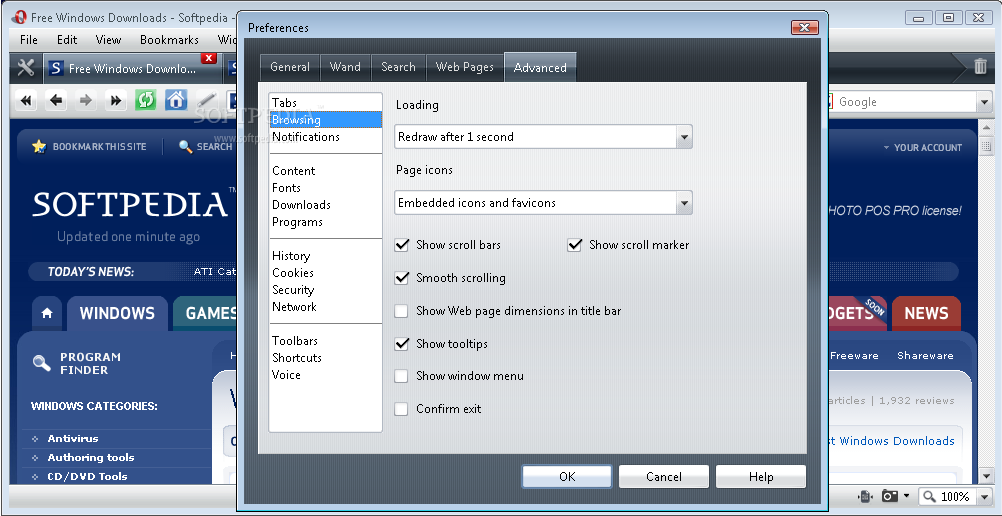
Task: Click the Softpedia home icon tab
Action: pos(47,313)
